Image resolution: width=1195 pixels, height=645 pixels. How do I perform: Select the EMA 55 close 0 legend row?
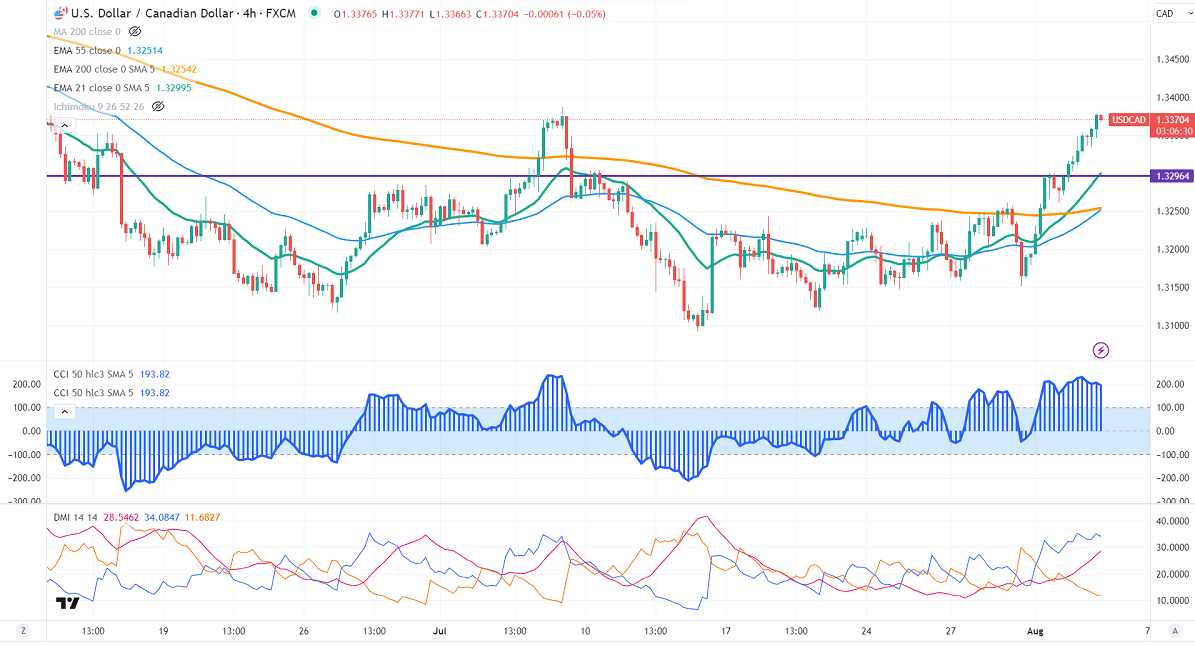(x=108, y=50)
